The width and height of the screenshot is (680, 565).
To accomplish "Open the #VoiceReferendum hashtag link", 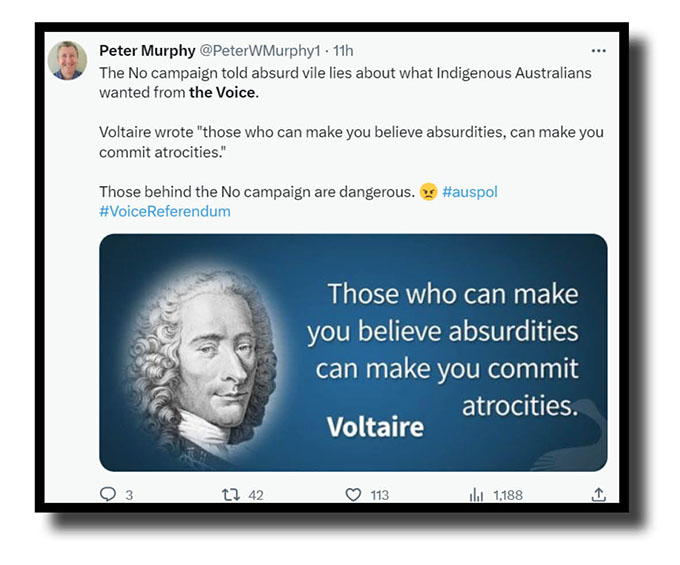I will [x=164, y=212].
